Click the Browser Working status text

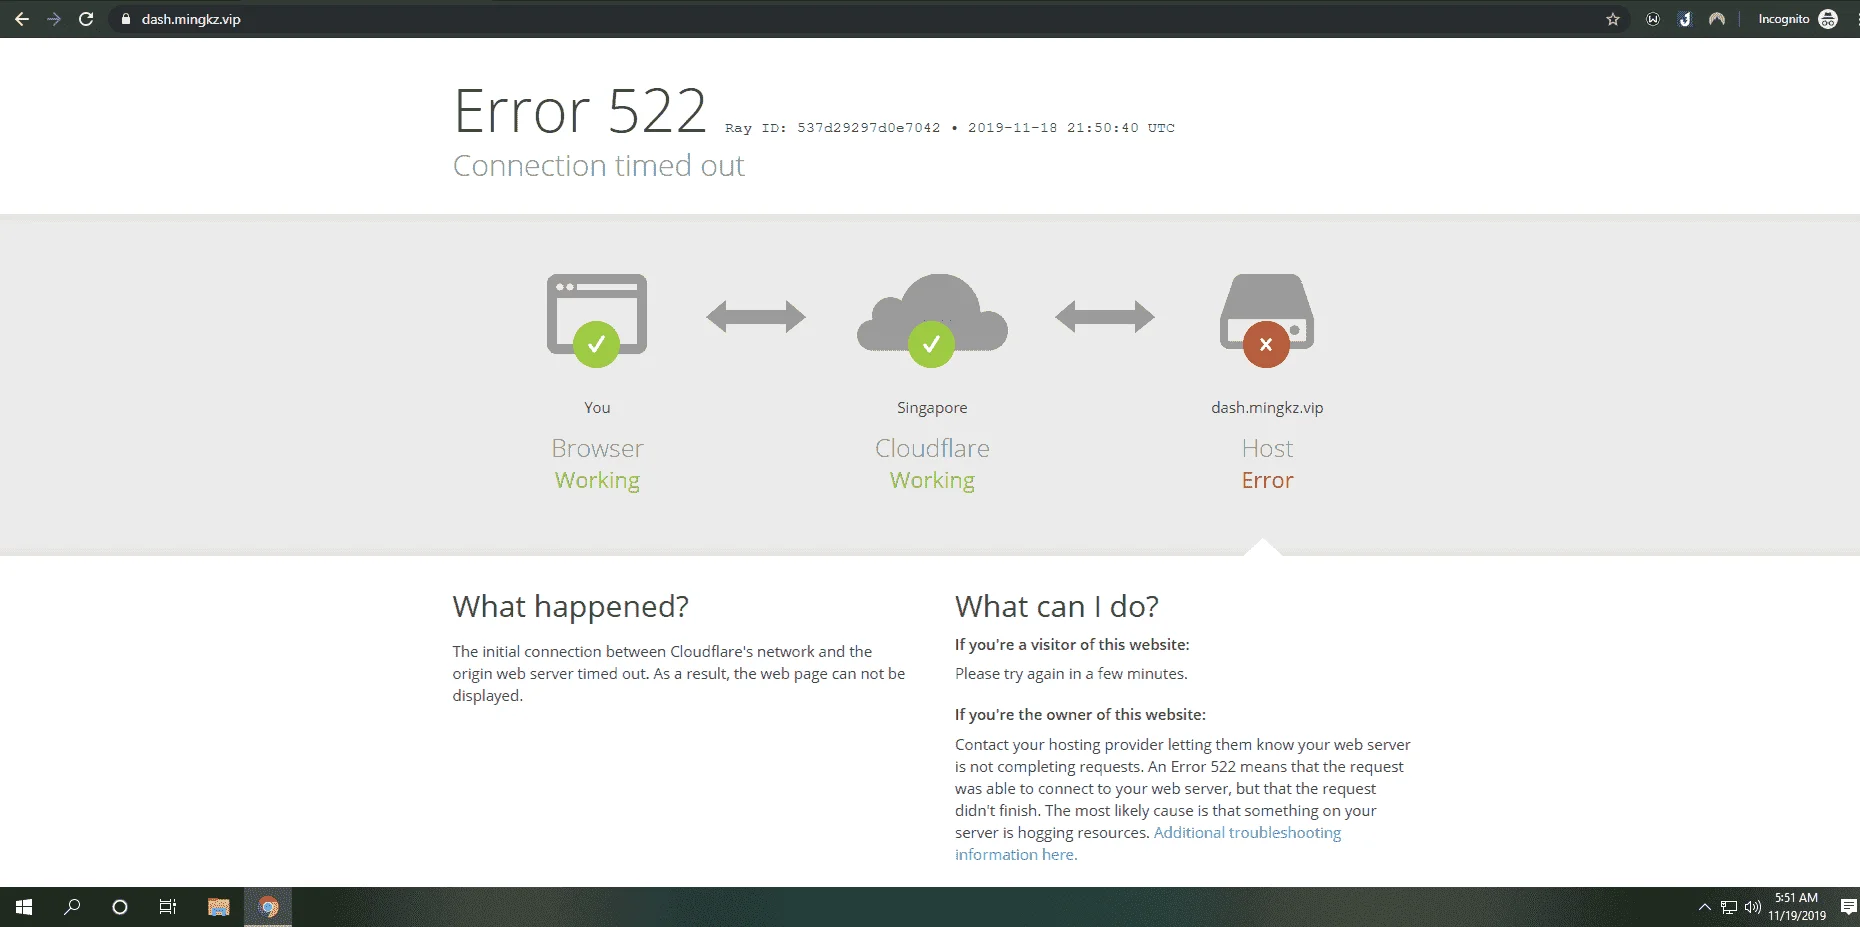(597, 480)
